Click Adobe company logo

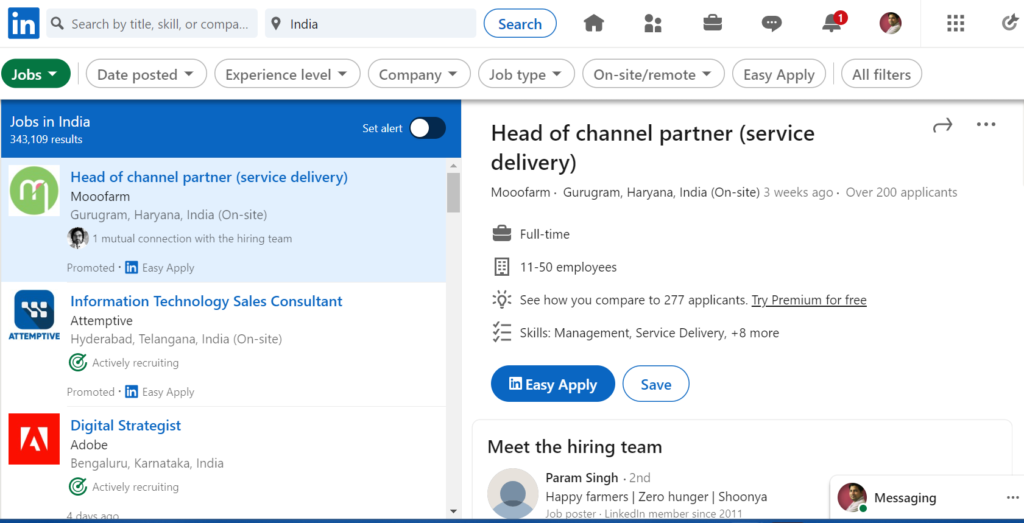click(x=34, y=439)
